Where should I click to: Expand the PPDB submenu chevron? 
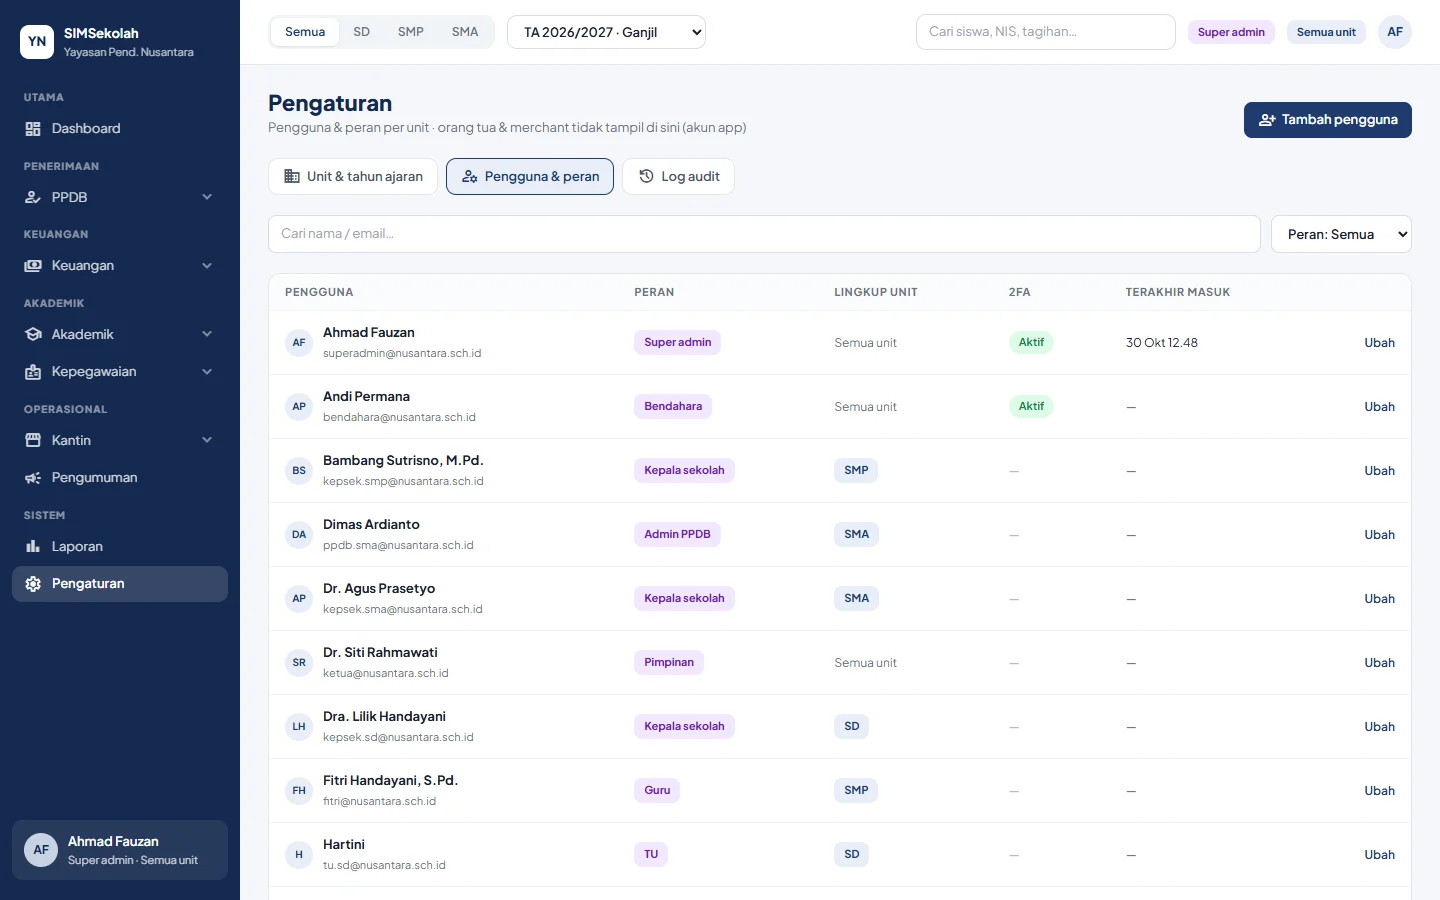pos(207,197)
